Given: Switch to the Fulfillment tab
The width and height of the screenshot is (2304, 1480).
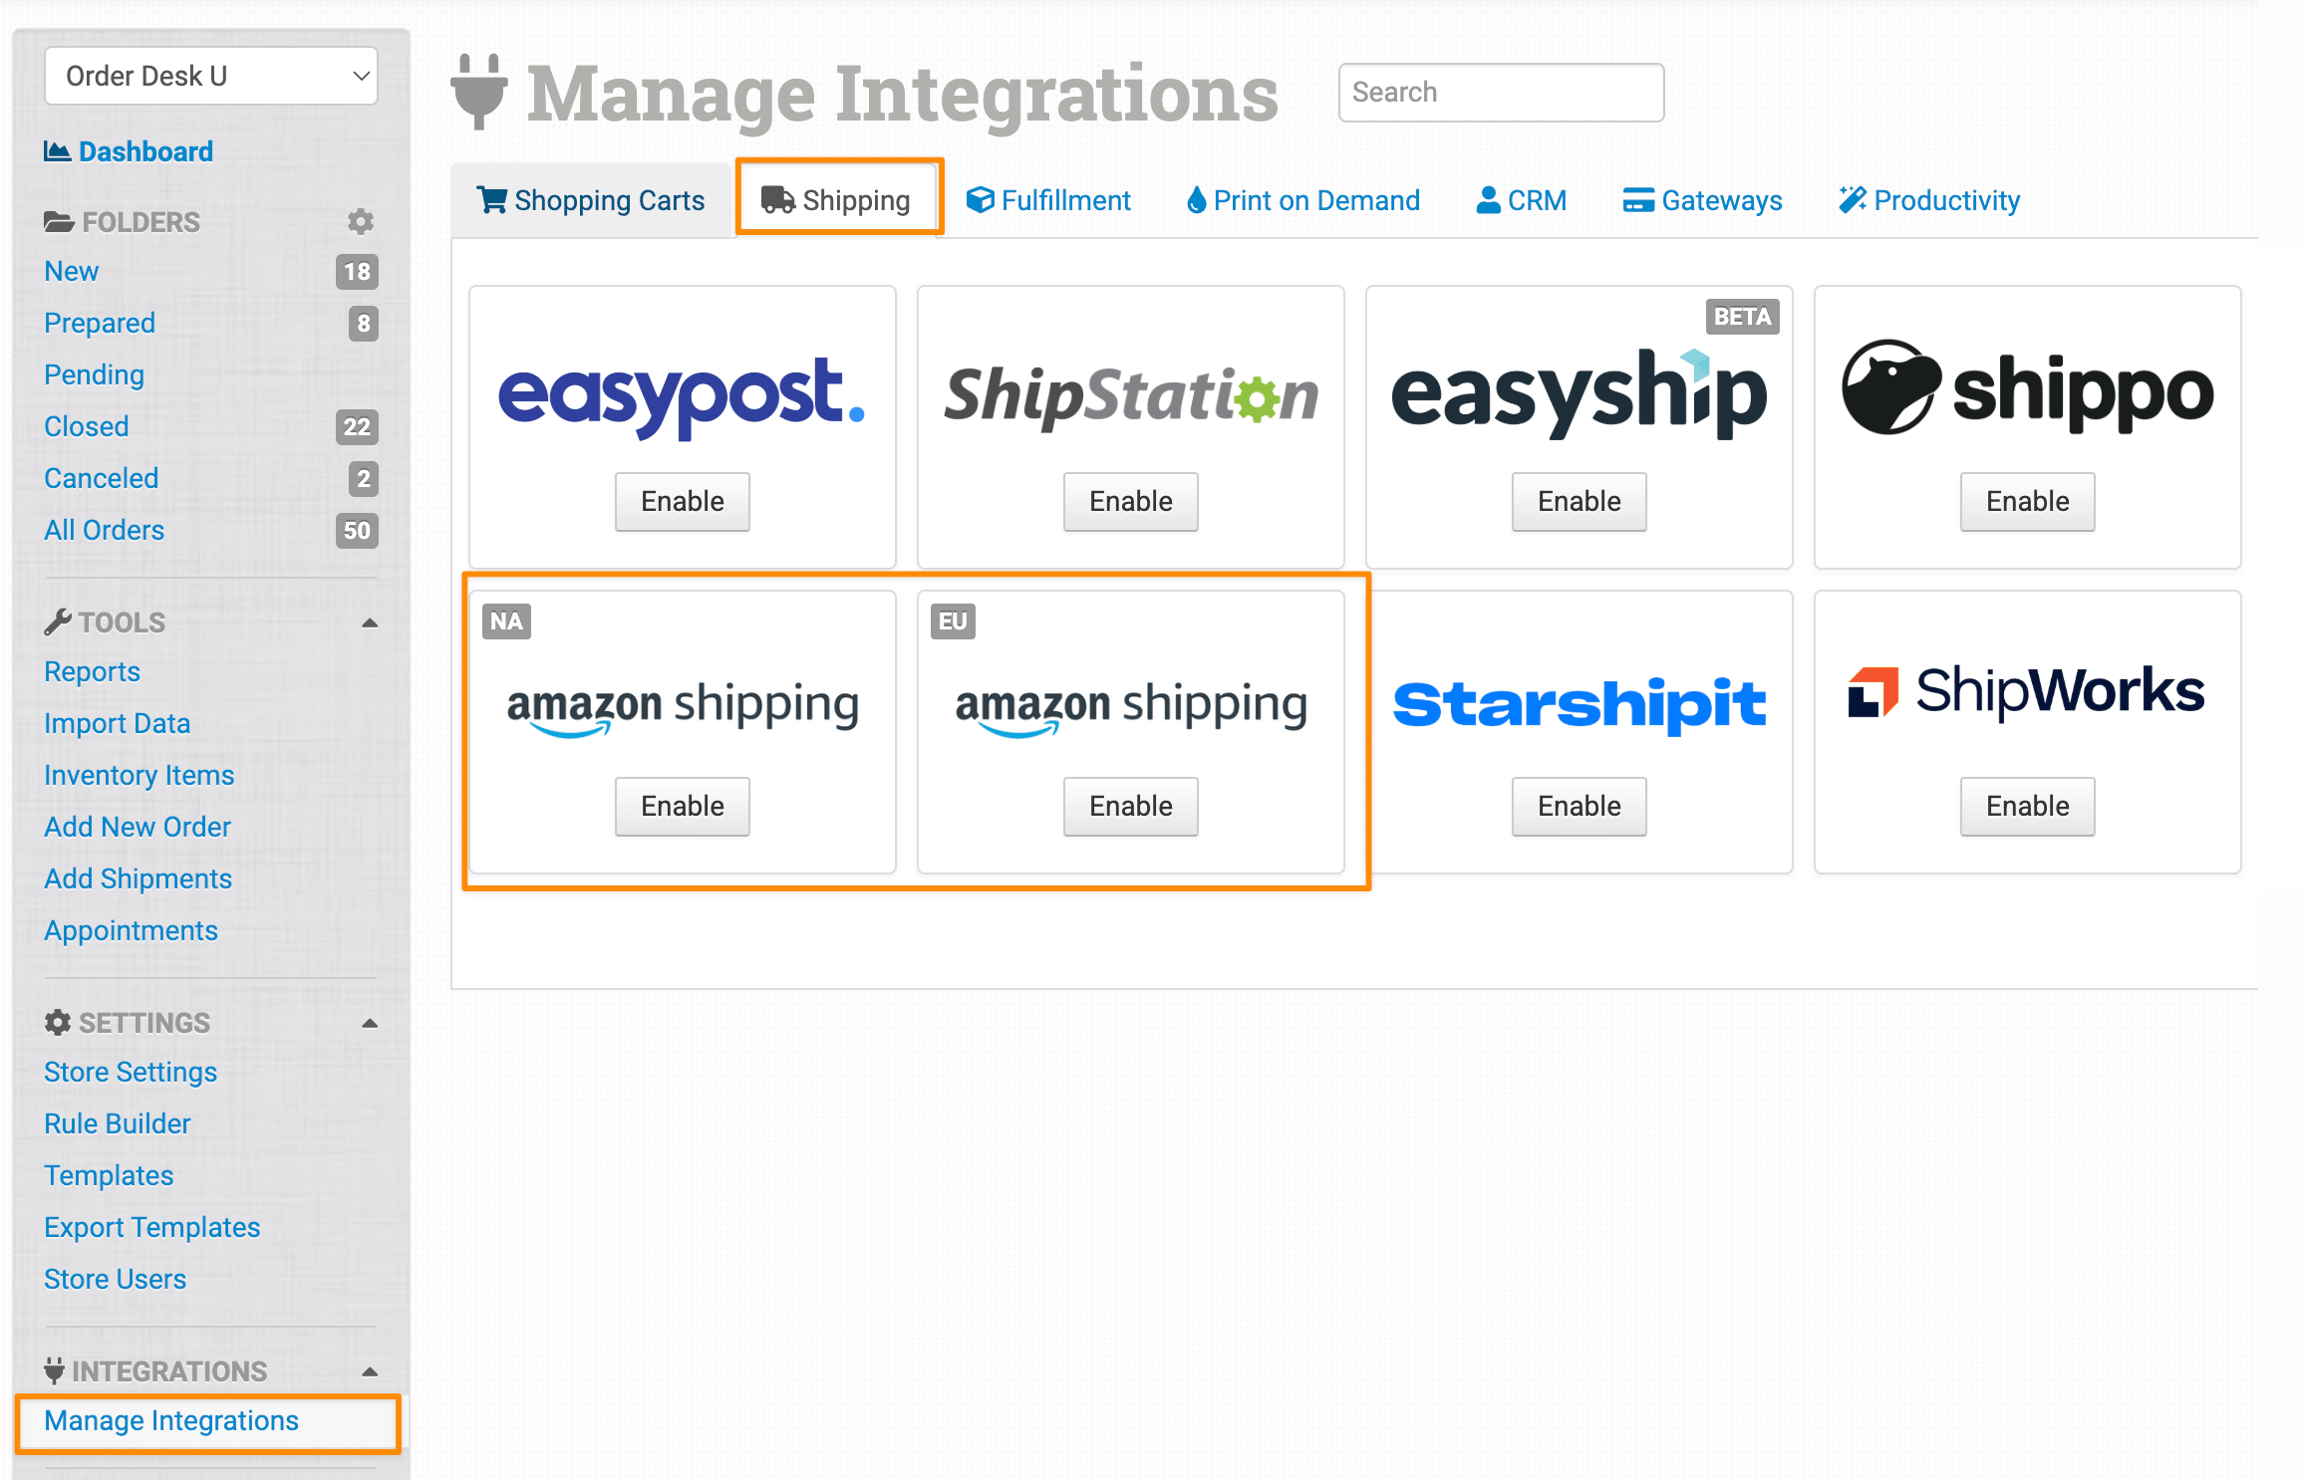Looking at the screenshot, I should [x=1048, y=200].
